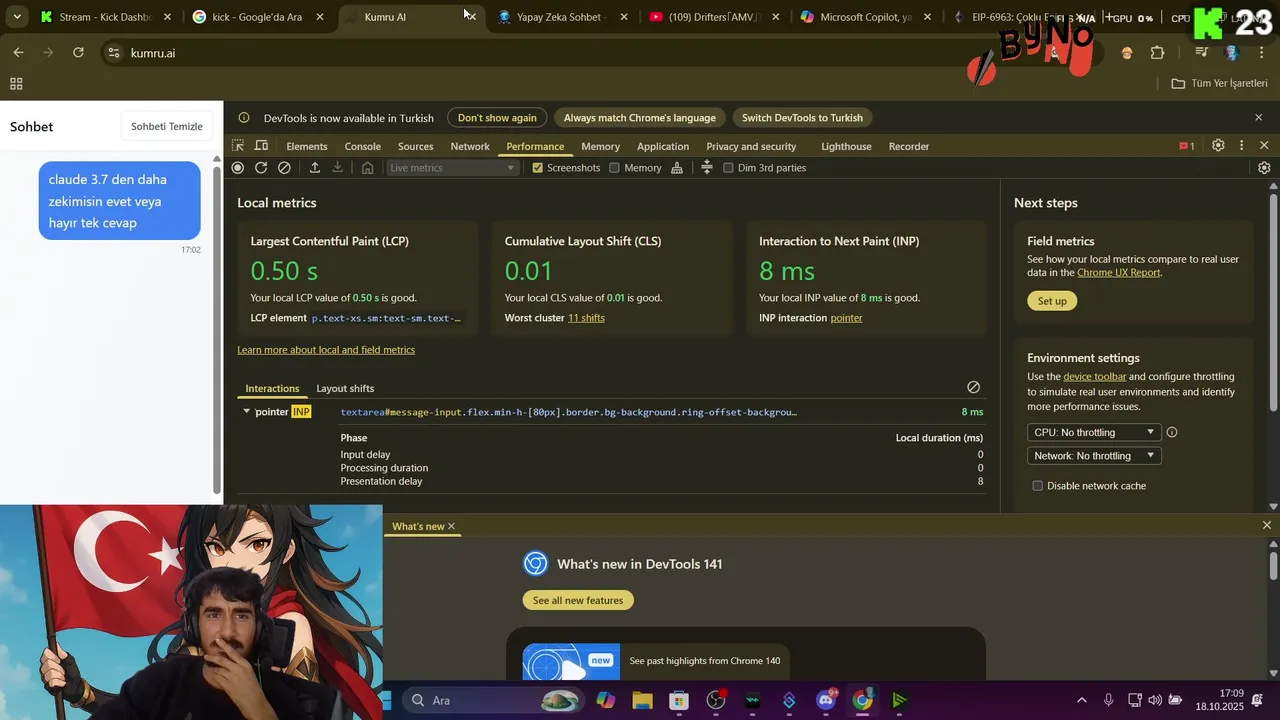This screenshot has height=720, width=1280.
Task: Clear the performance recording
Action: (284, 168)
